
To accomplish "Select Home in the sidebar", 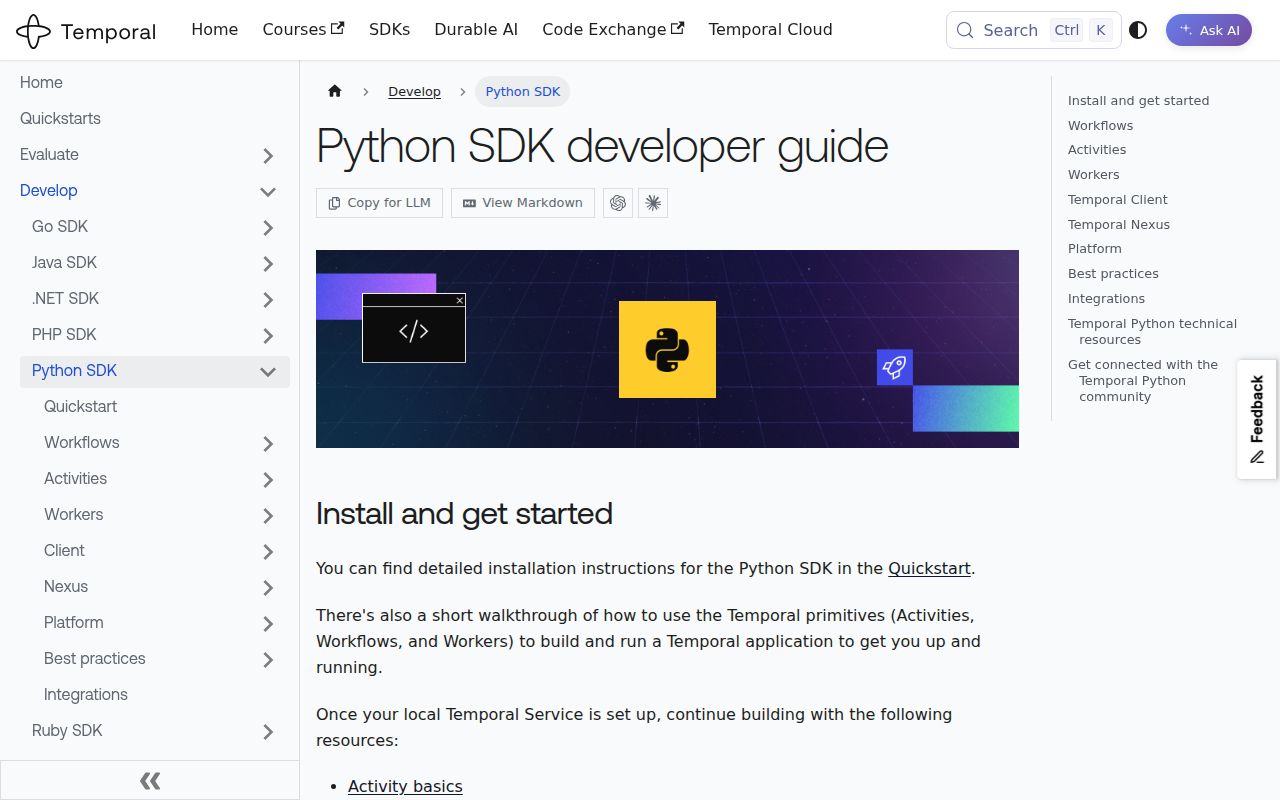I will click(41, 82).
